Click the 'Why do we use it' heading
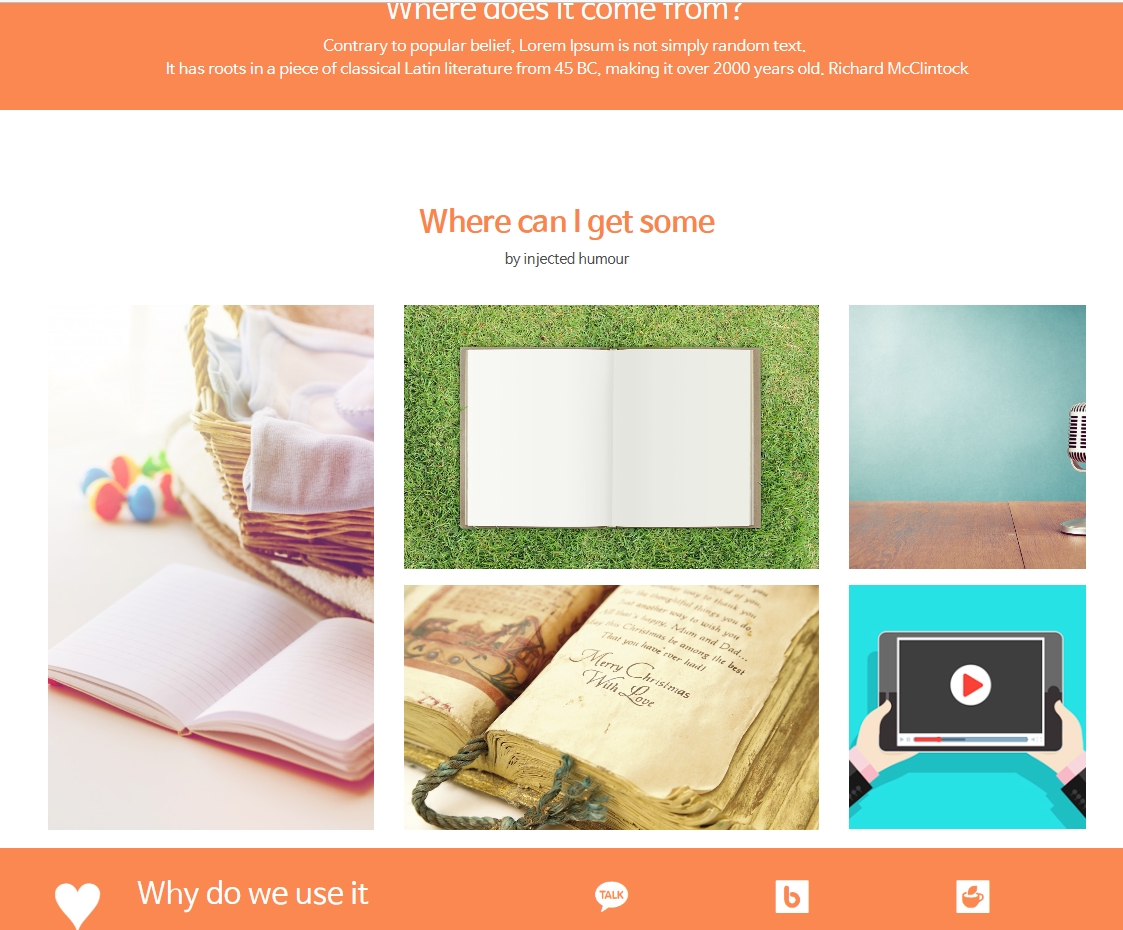The image size is (1123, 930). coord(253,893)
